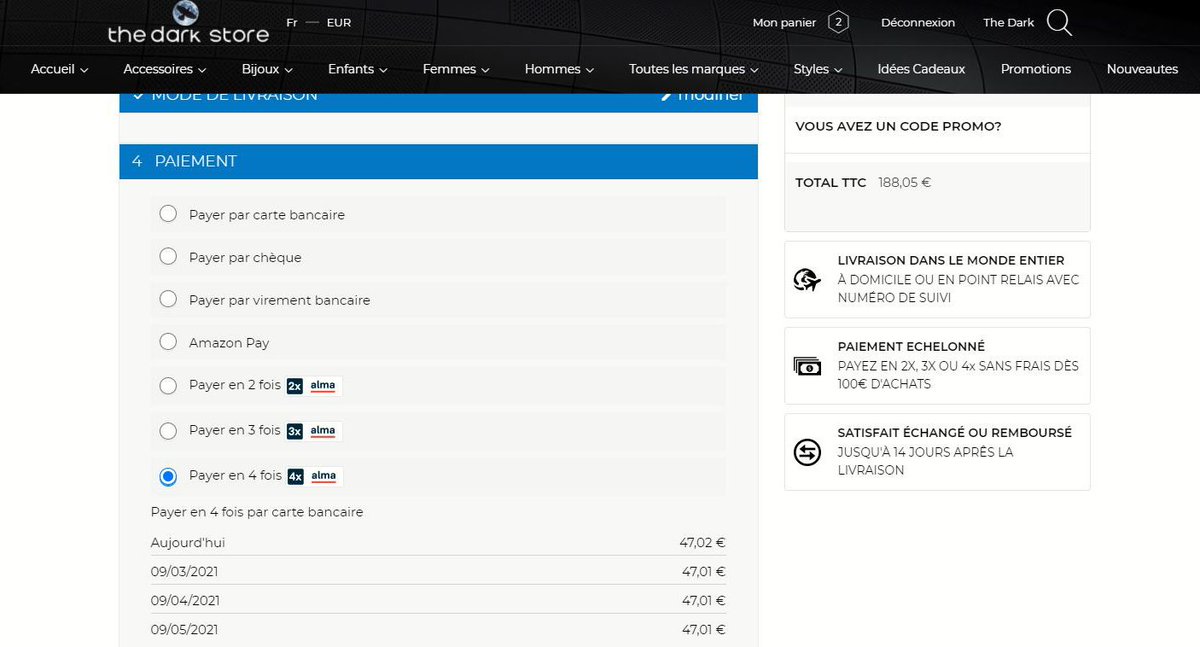Expand the Bijoux menu

click(267, 69)
